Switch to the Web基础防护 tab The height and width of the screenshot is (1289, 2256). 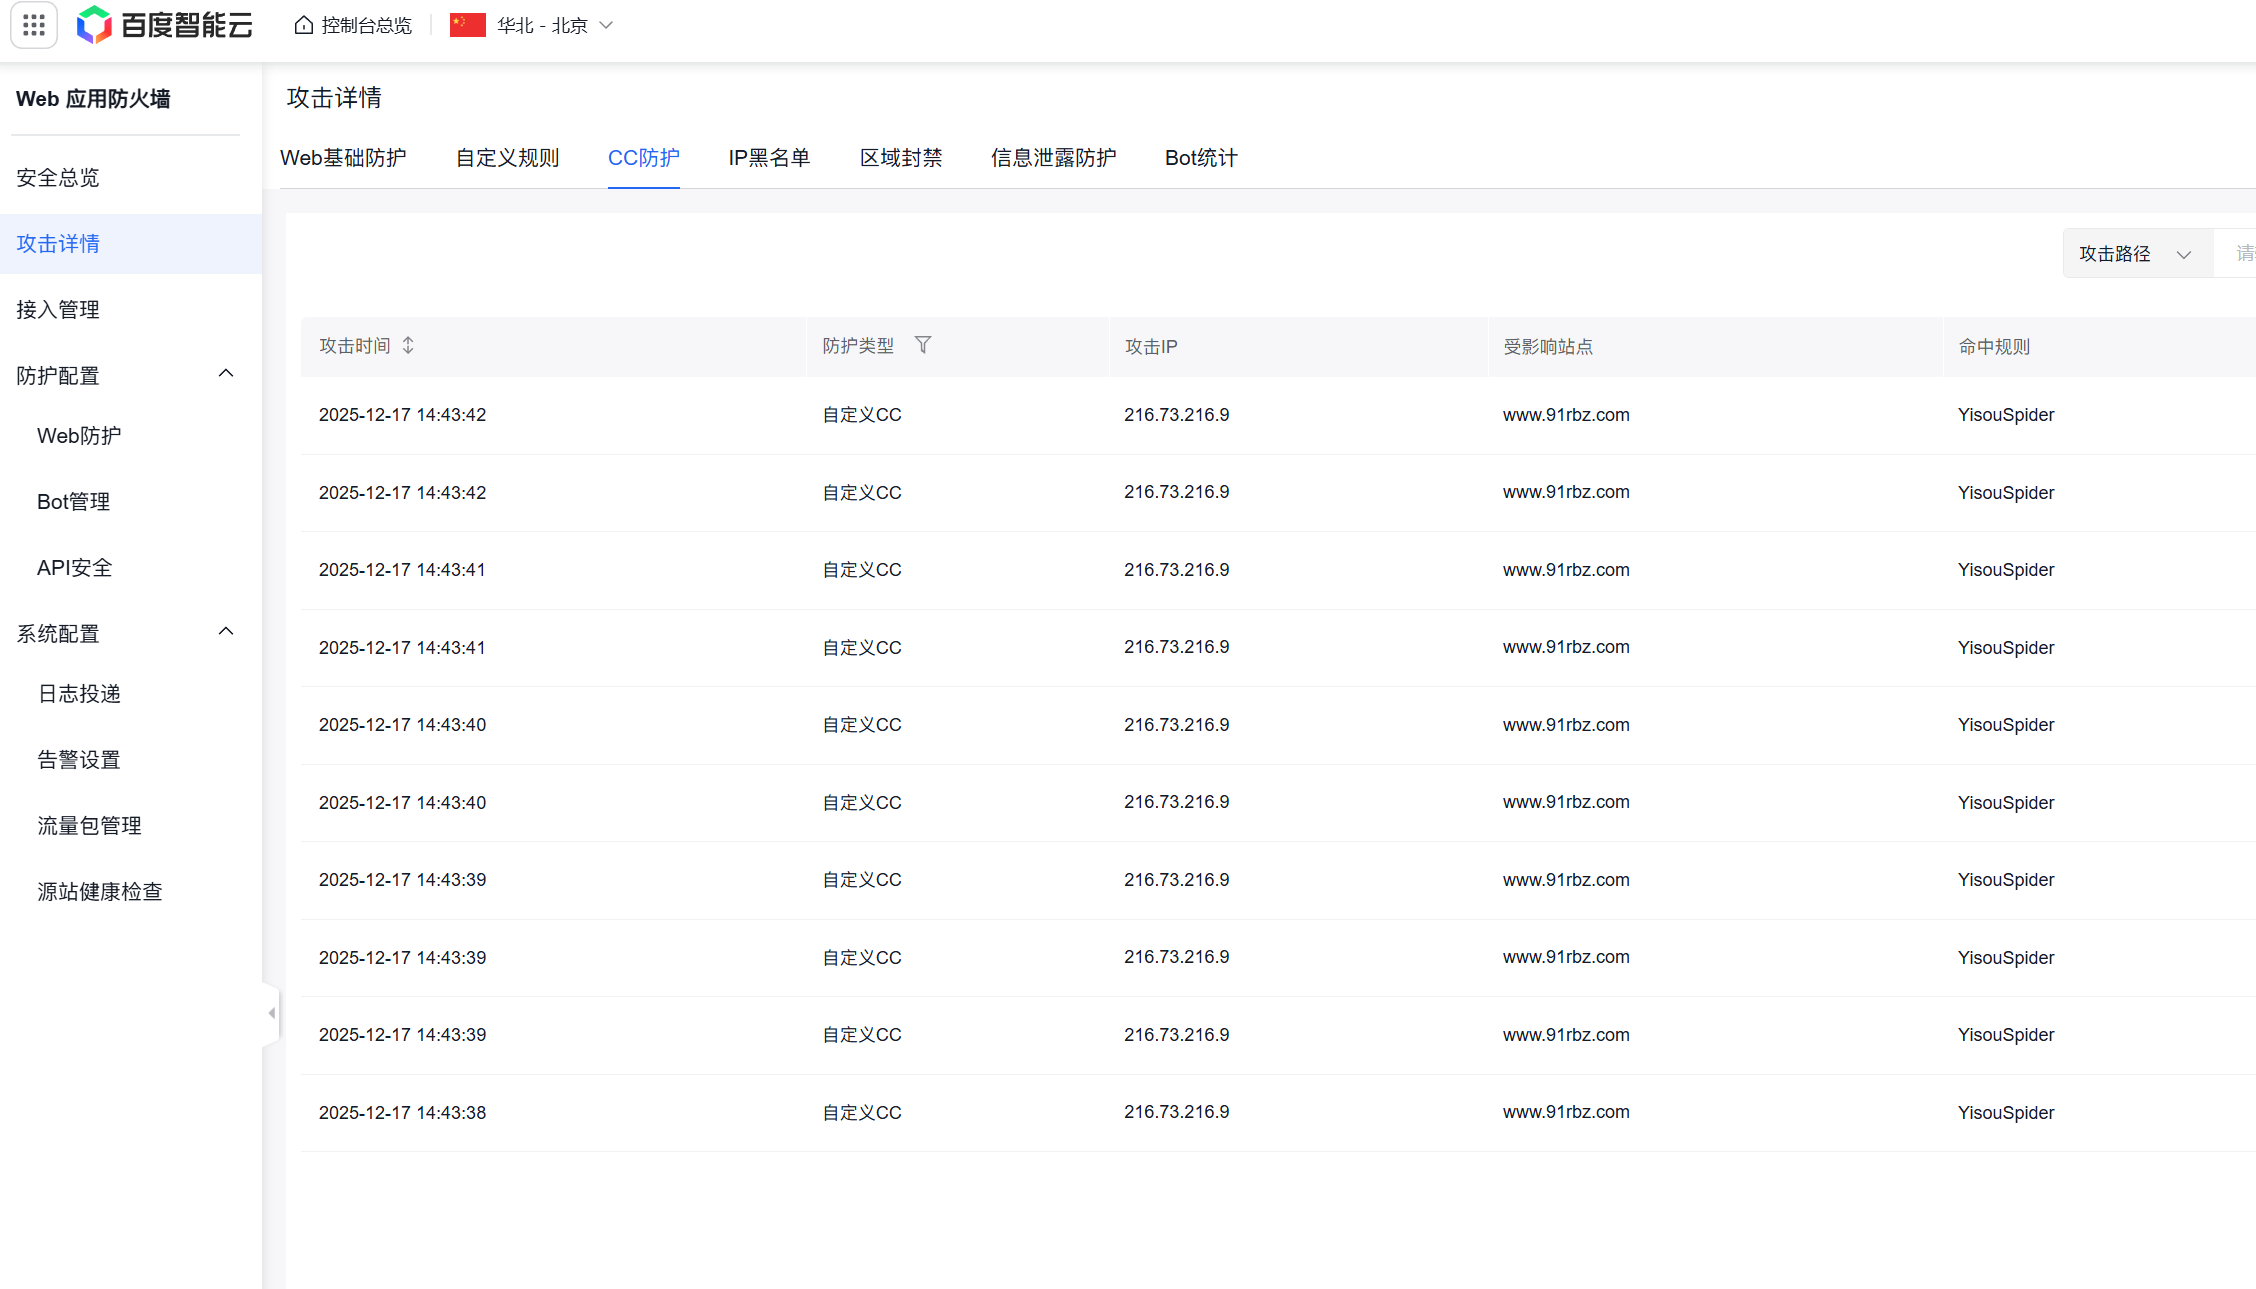[343, 158]
